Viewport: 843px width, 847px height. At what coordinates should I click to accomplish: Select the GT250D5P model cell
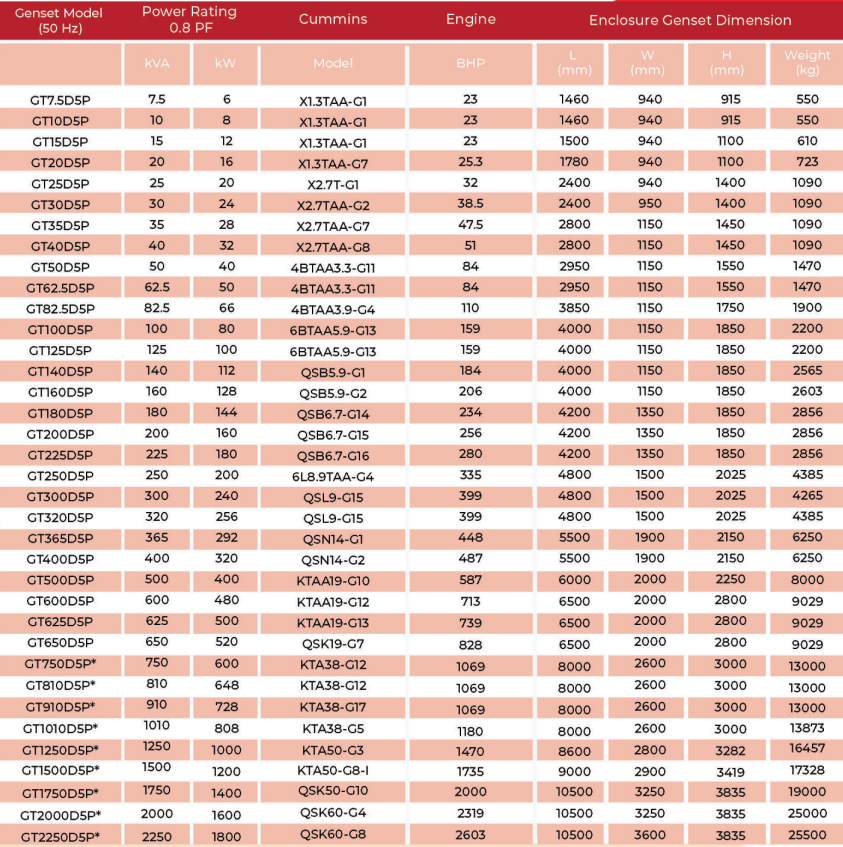point(60,476)
